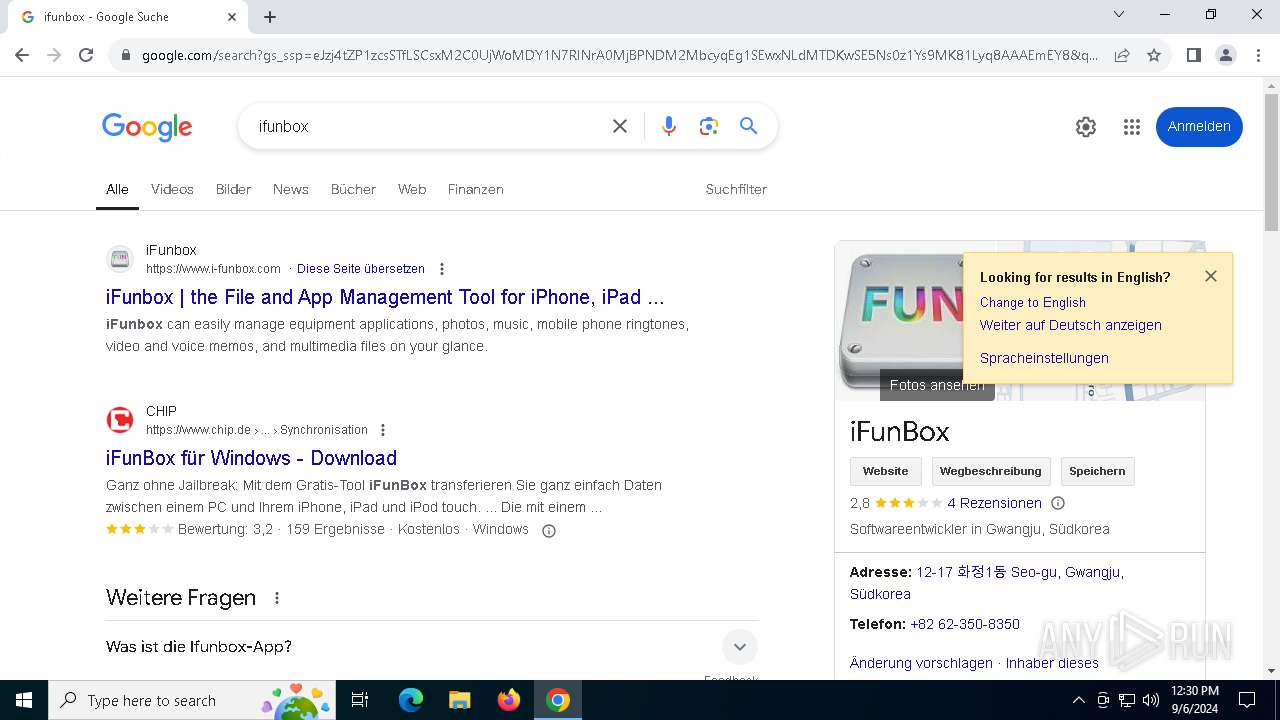Open Google settings gear
The image size is (1280, 720).
coord(1086,127)
